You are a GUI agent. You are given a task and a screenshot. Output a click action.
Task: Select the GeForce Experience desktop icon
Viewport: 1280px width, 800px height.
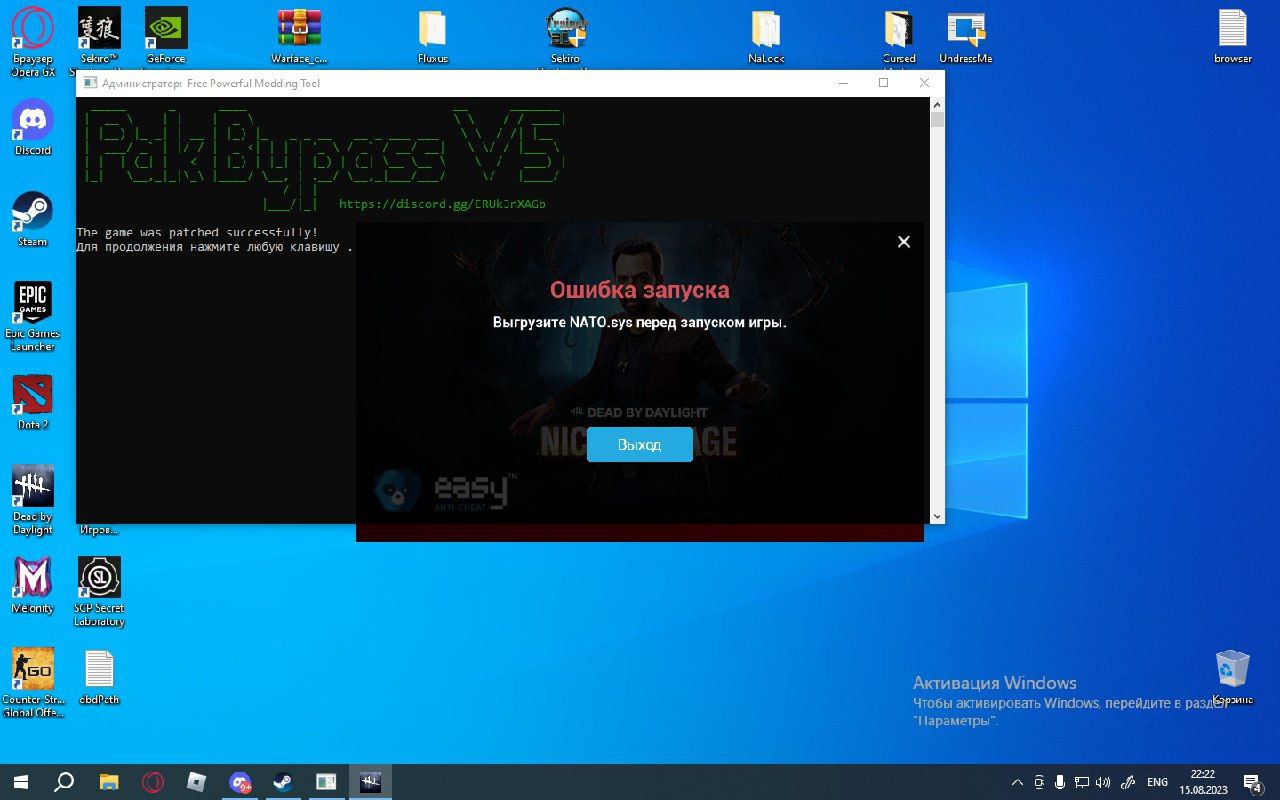coord(166,29)
